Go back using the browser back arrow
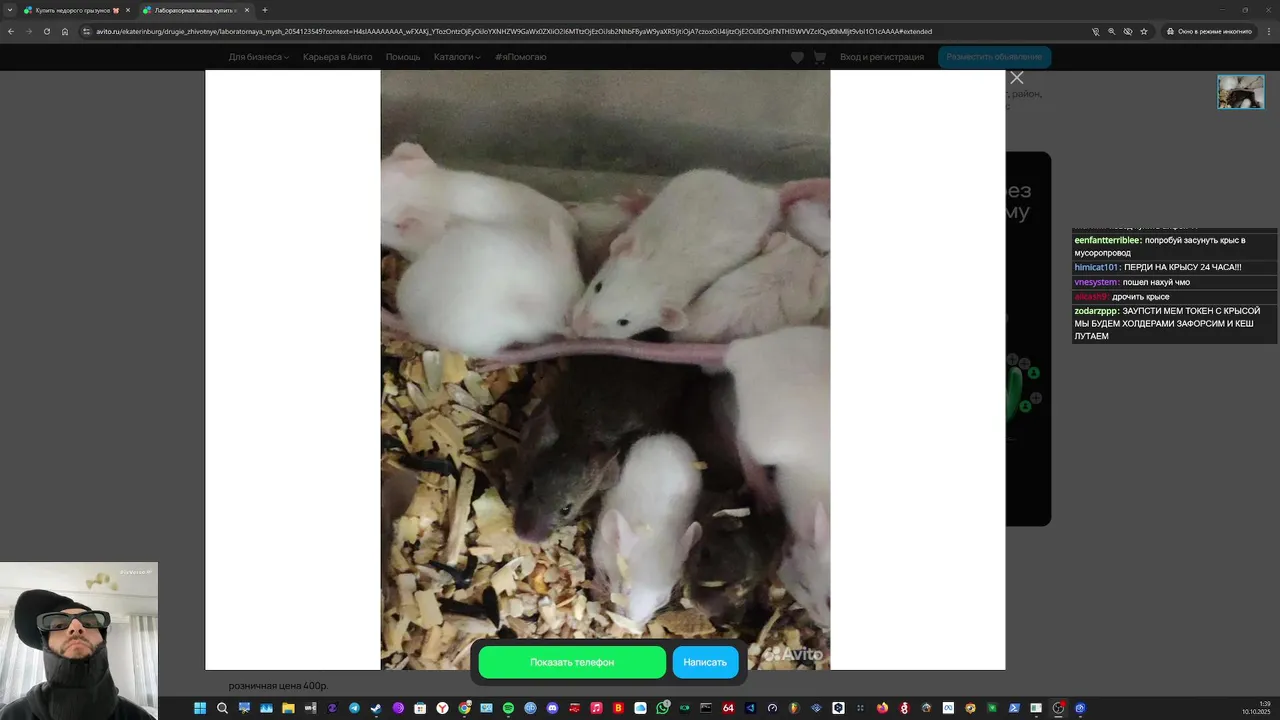 tap(10, 31)
